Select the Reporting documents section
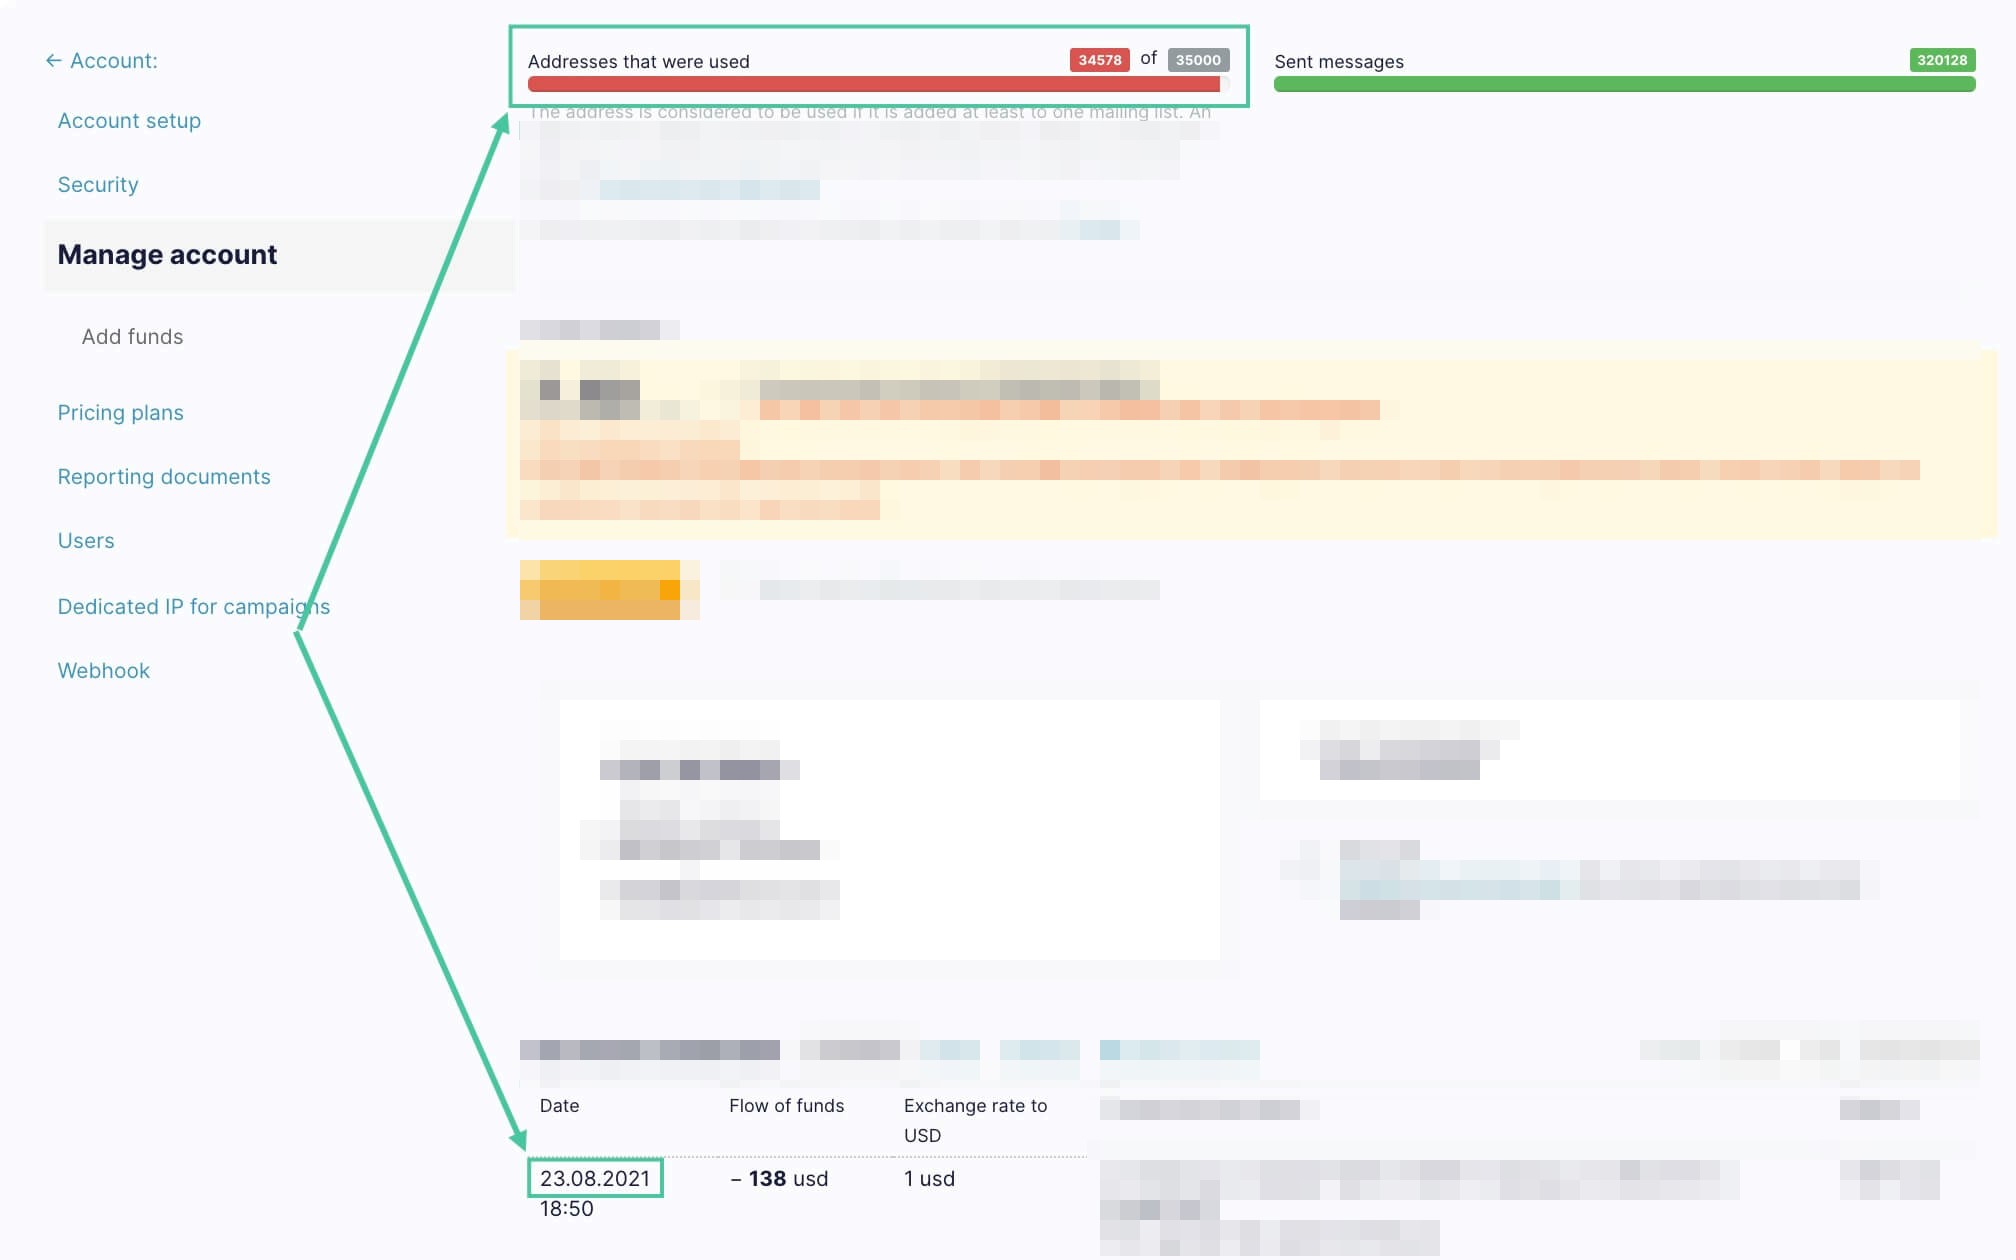 (163, 476)
